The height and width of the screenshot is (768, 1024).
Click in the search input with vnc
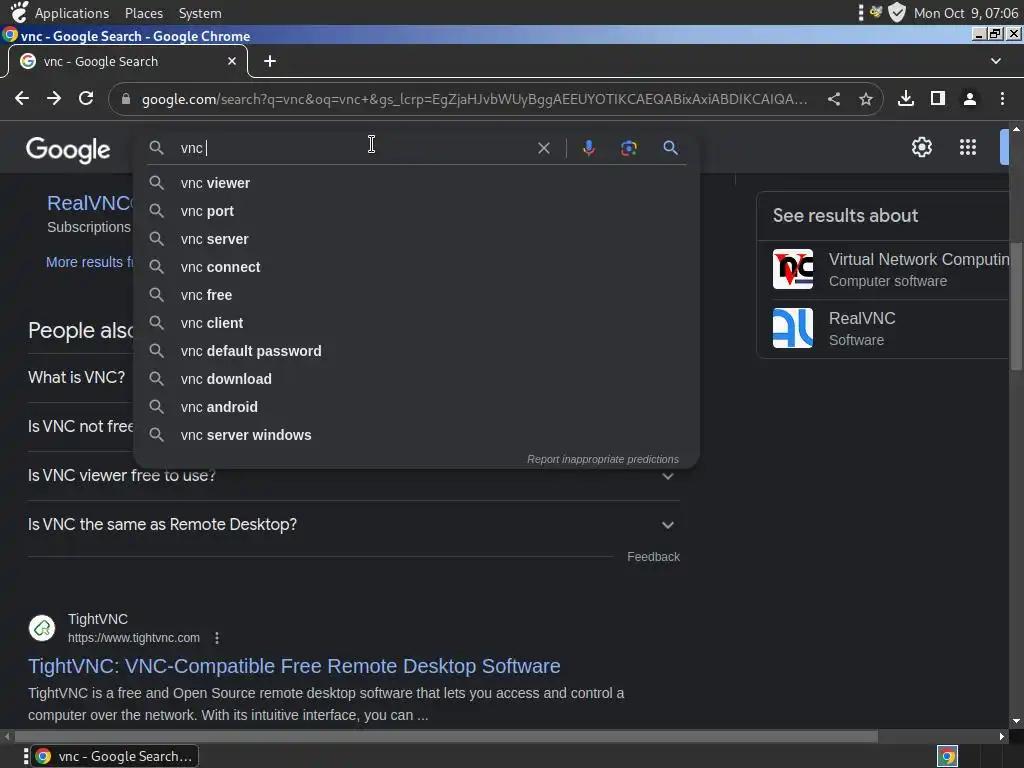(356, 148)
